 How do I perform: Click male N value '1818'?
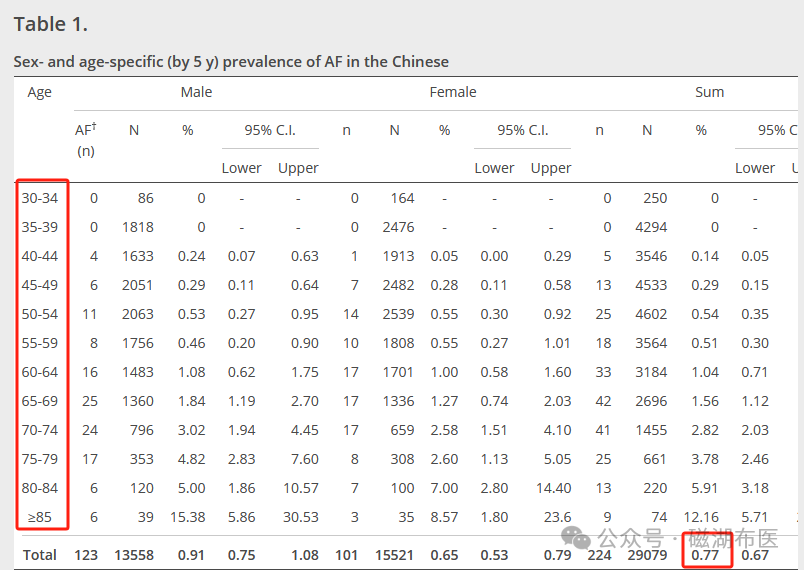tap(137, 227)
